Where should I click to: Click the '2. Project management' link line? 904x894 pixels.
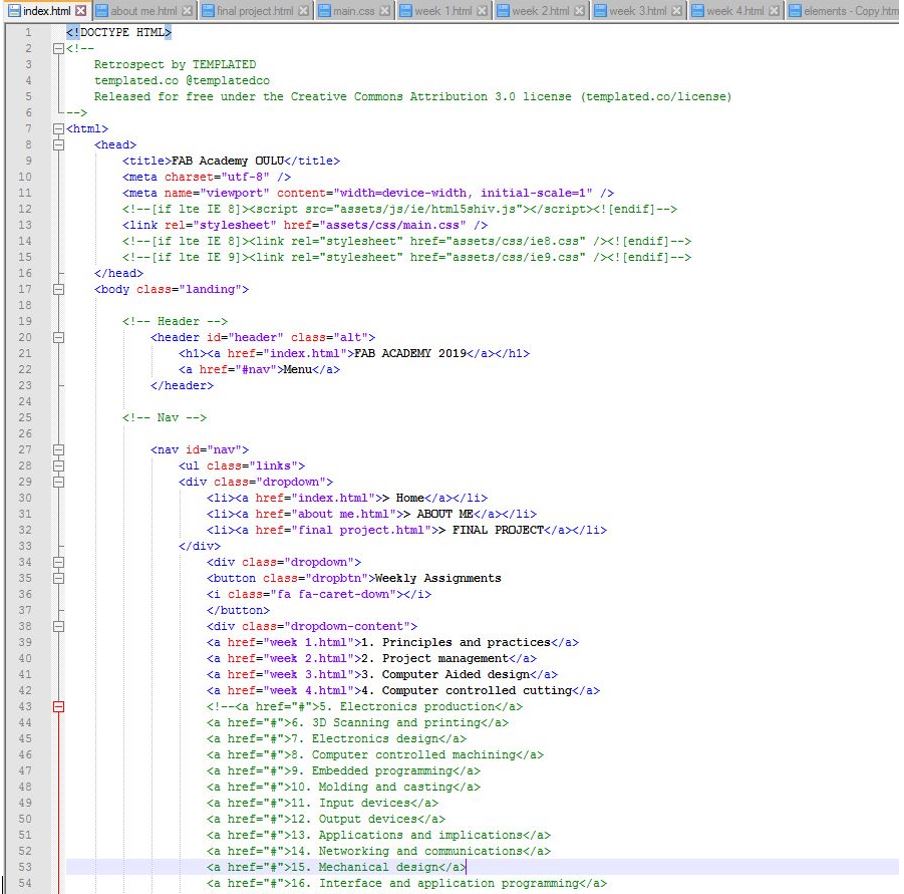tap(372, 658)
